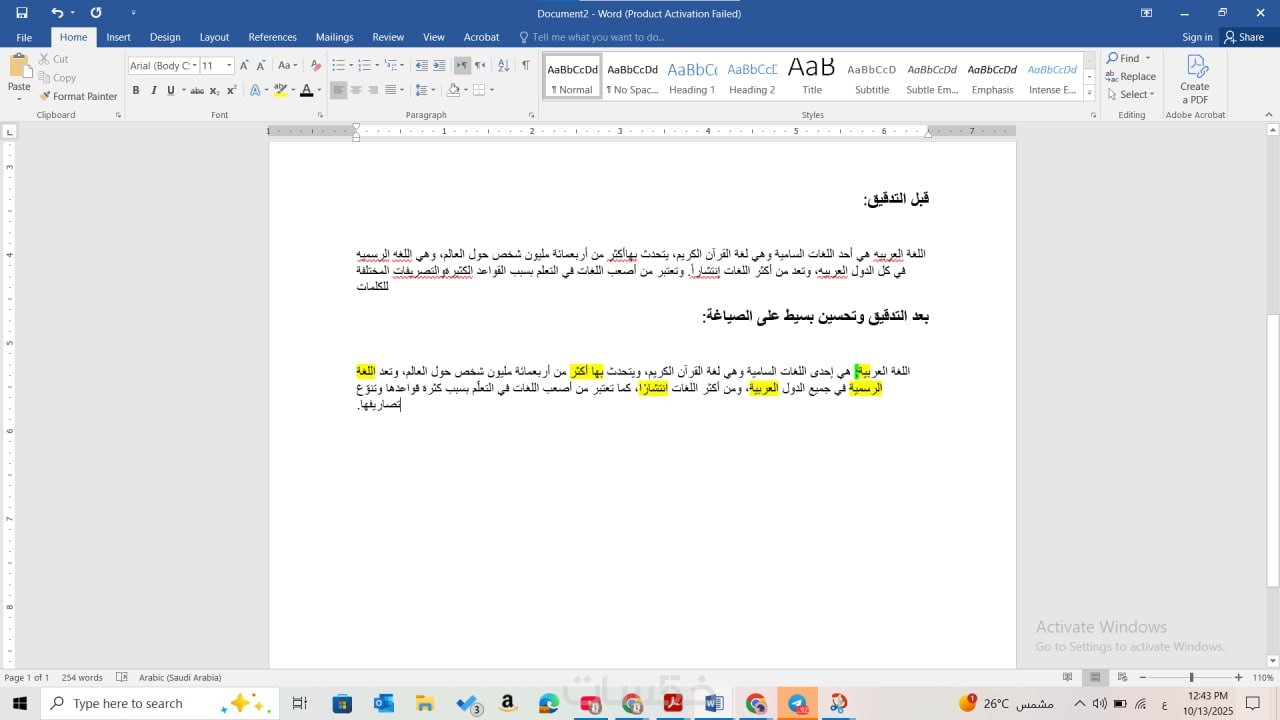This screenshot has height=720, width=1280.
Task: Toggle superscript formatting
Action: 231,90
